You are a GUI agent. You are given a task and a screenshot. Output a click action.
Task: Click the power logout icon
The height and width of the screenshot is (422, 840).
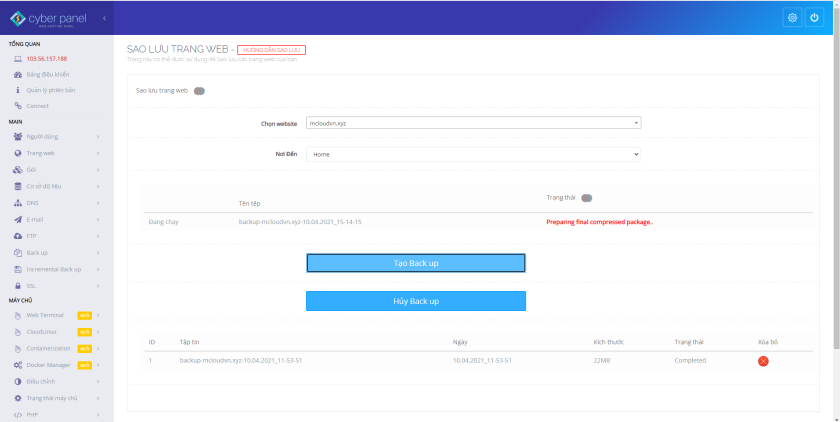[814, 18]
